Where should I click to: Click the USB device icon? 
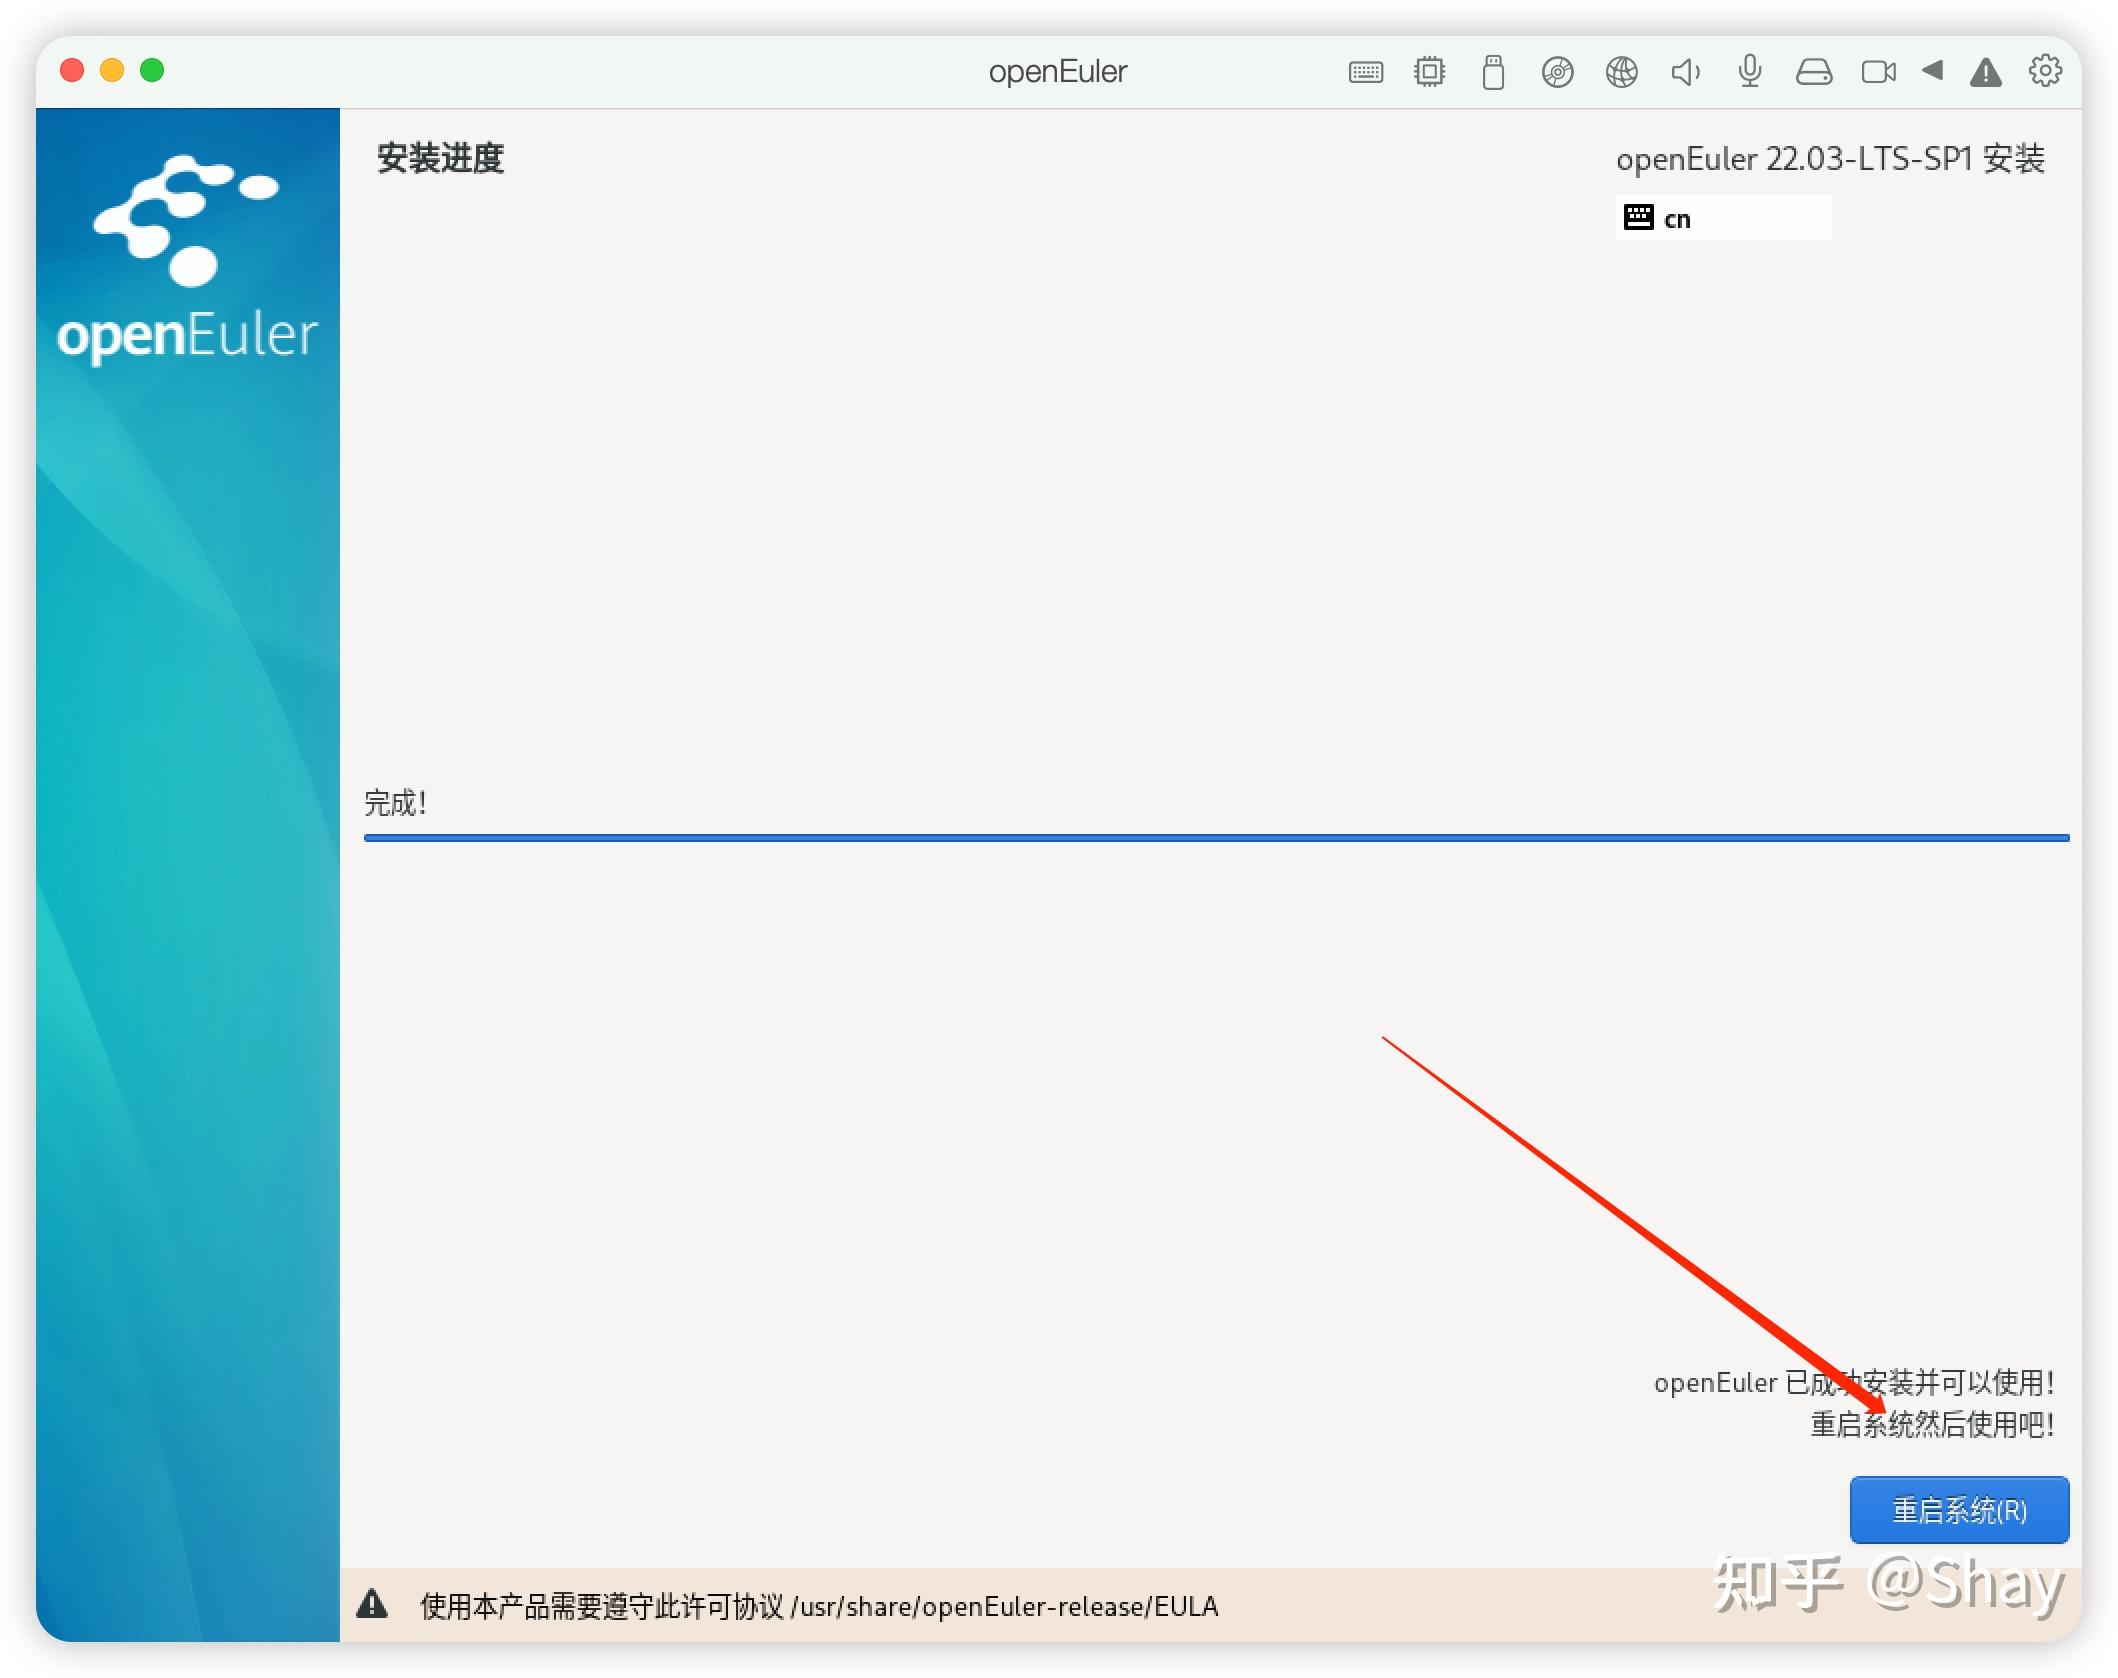click(x=1493, y=72)
